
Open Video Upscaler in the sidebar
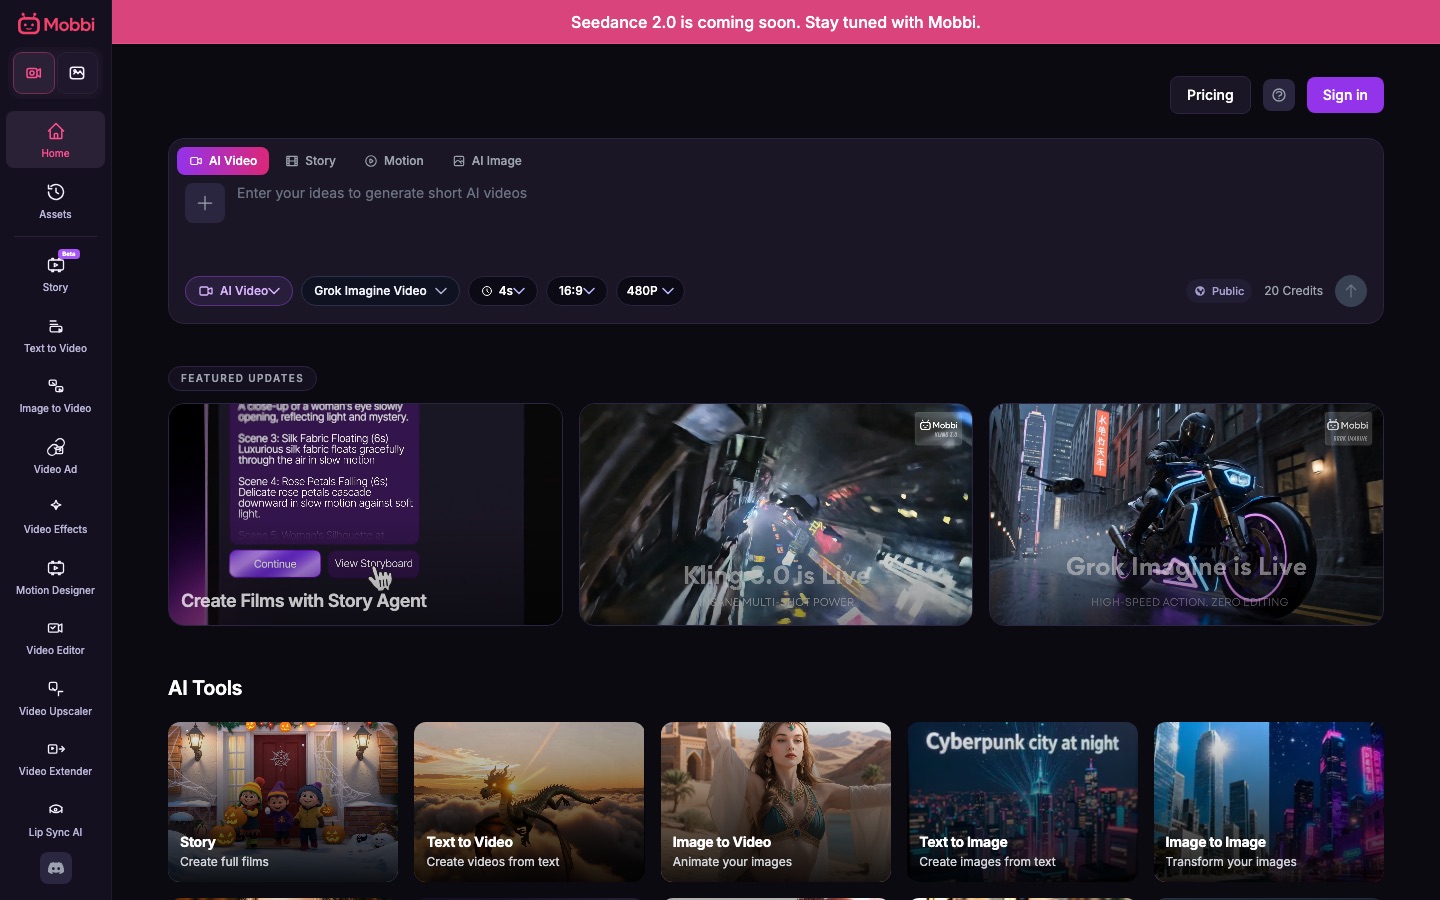point(55,699)
